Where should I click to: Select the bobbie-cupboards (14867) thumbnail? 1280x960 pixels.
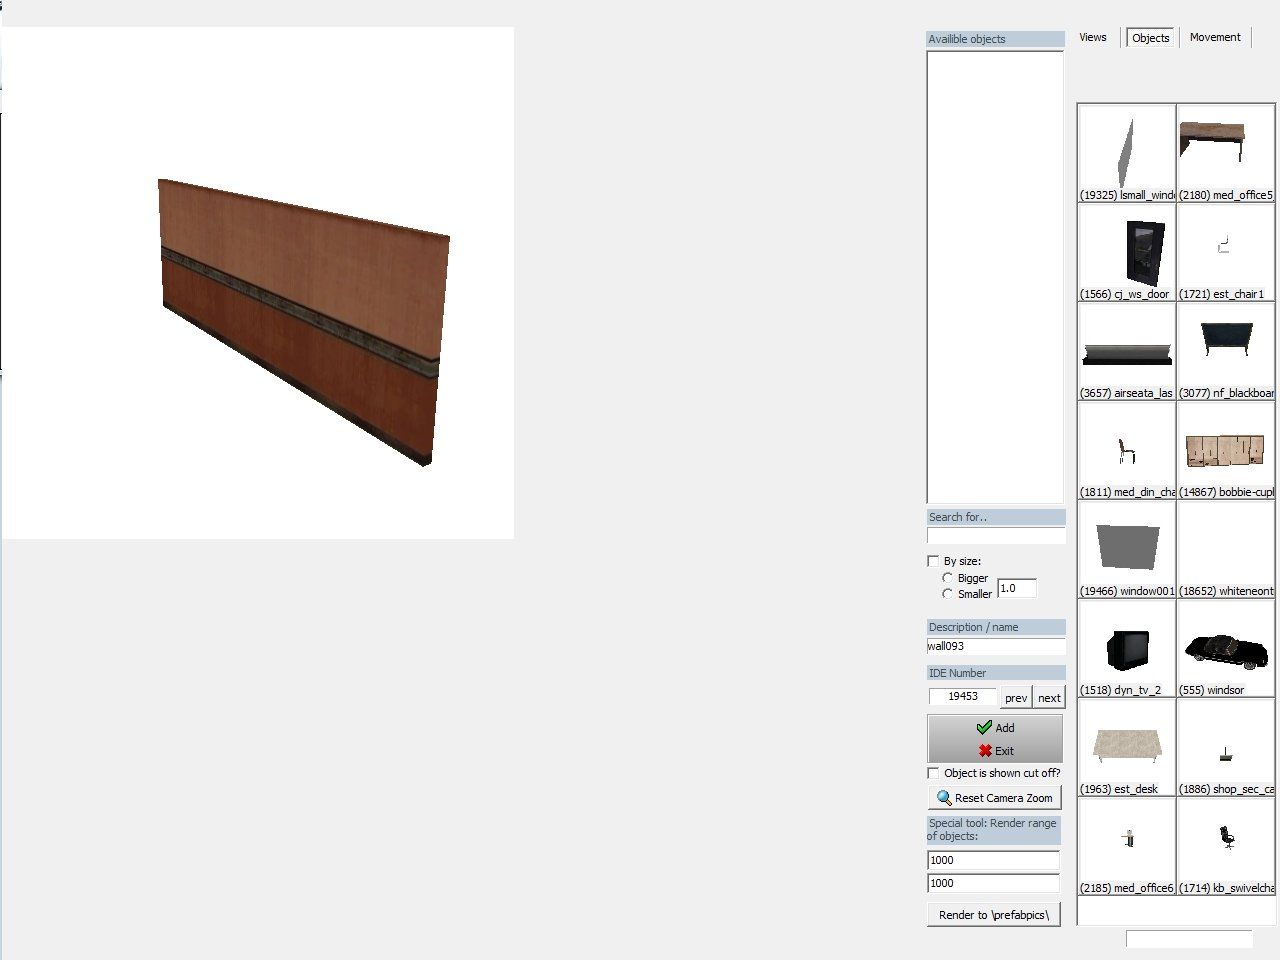point(1226,450)
